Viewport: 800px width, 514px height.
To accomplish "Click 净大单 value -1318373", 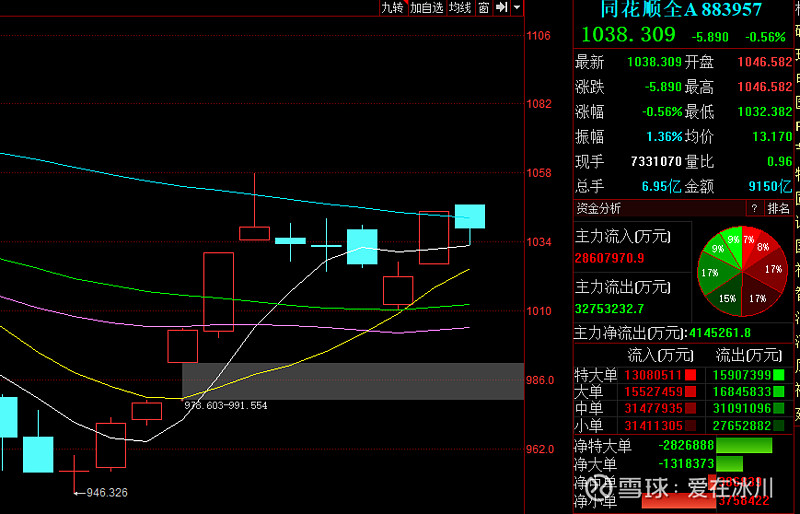I will [x=686, y=464].
